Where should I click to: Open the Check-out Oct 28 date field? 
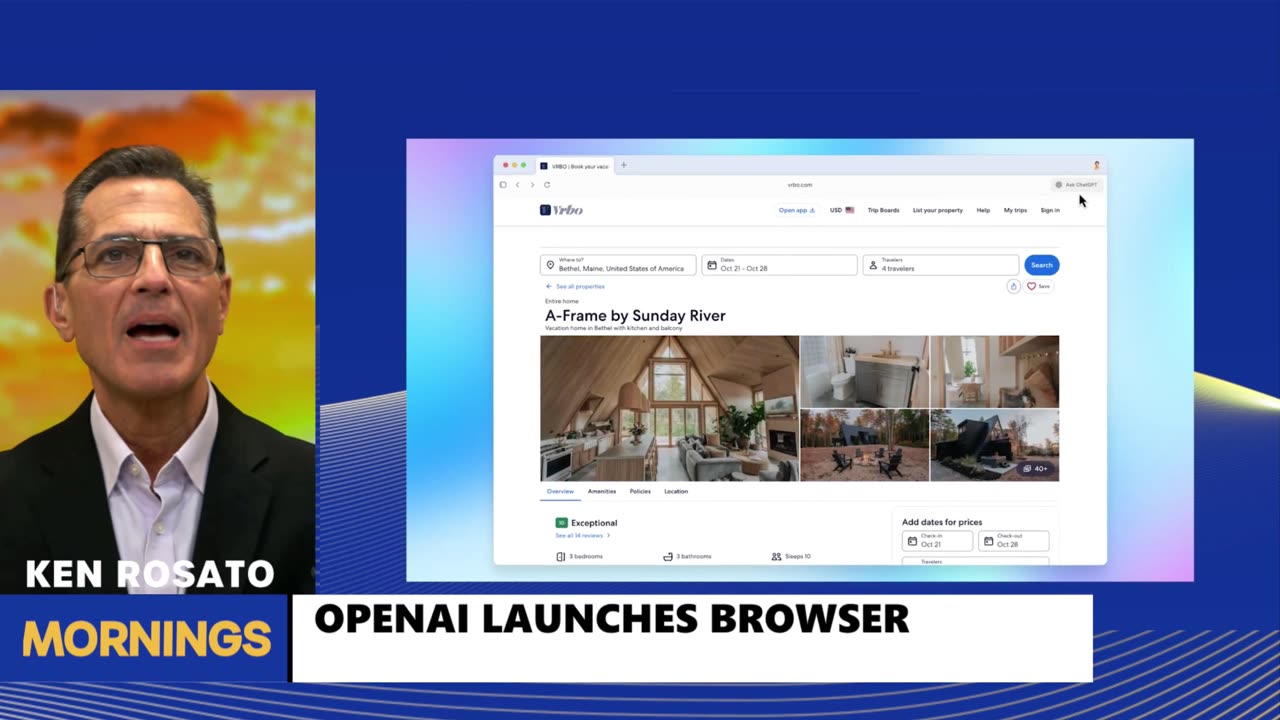click(1013, 541)
